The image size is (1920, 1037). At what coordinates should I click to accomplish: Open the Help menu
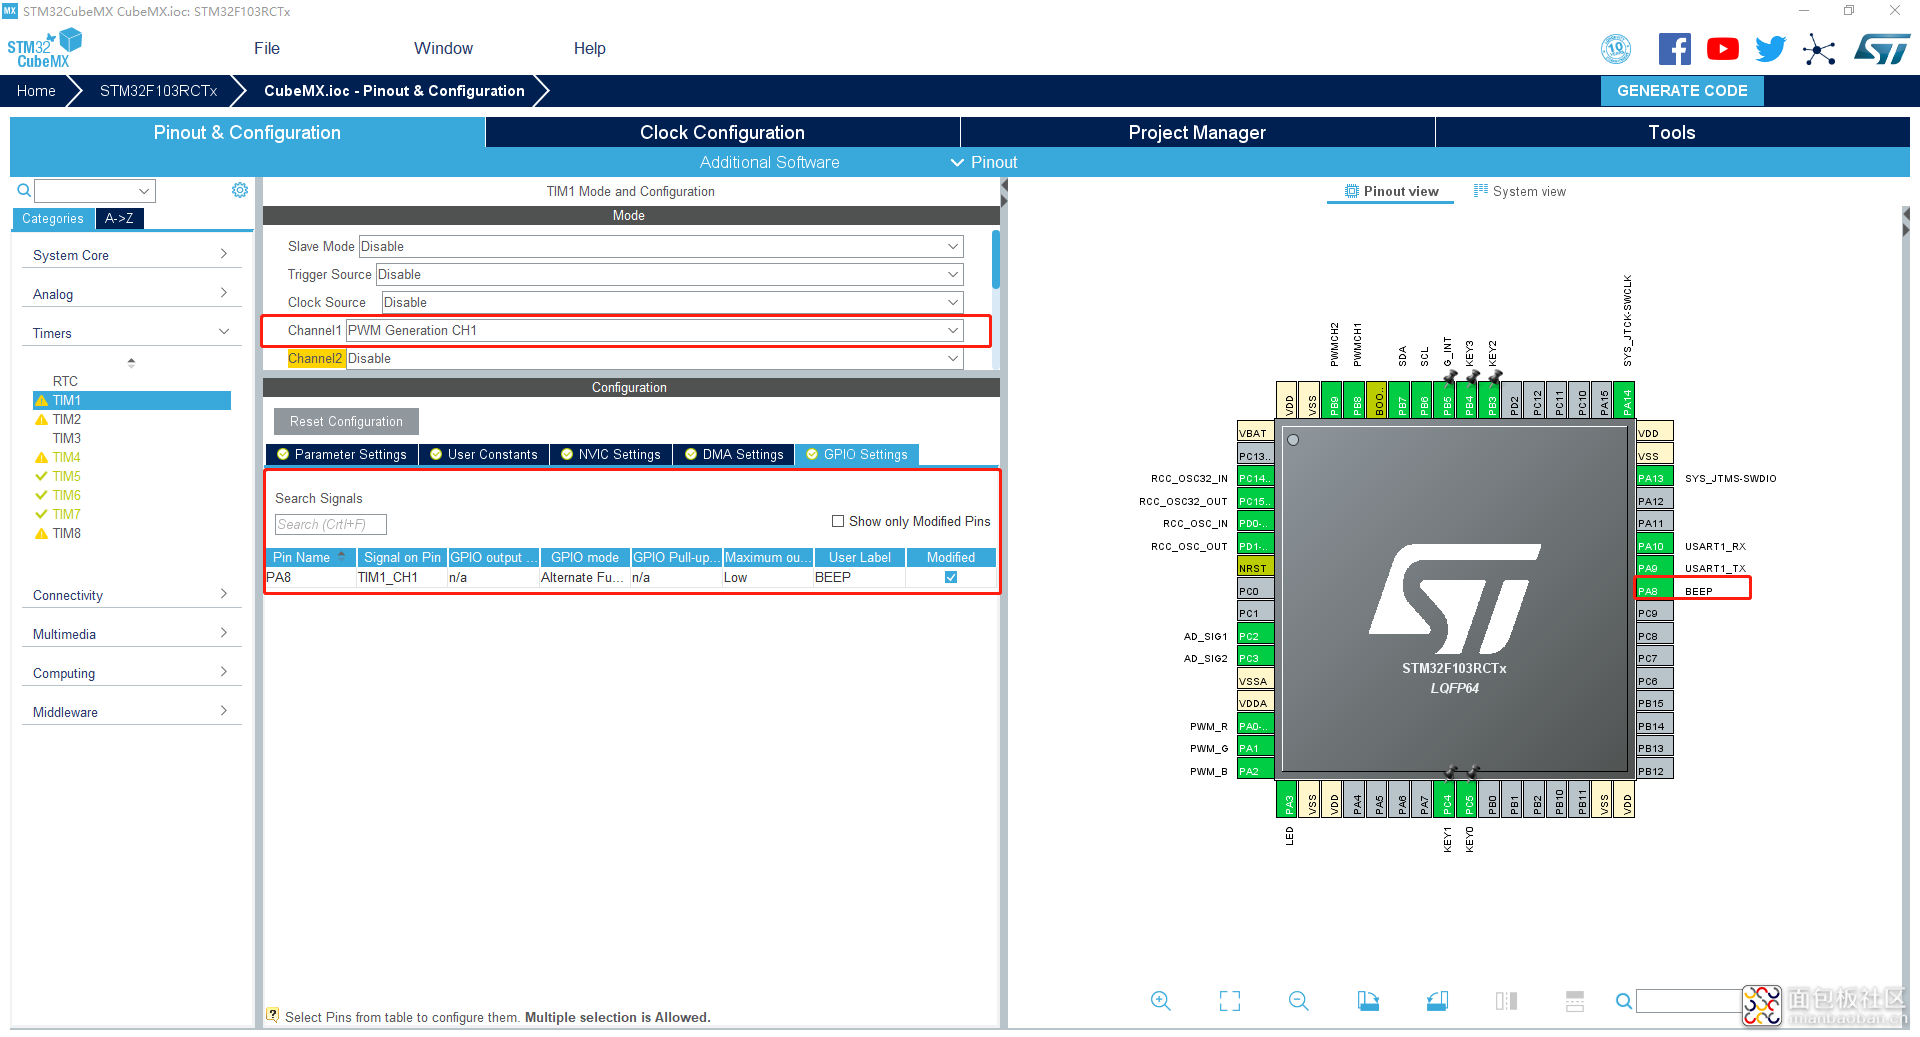coord(589,48)
